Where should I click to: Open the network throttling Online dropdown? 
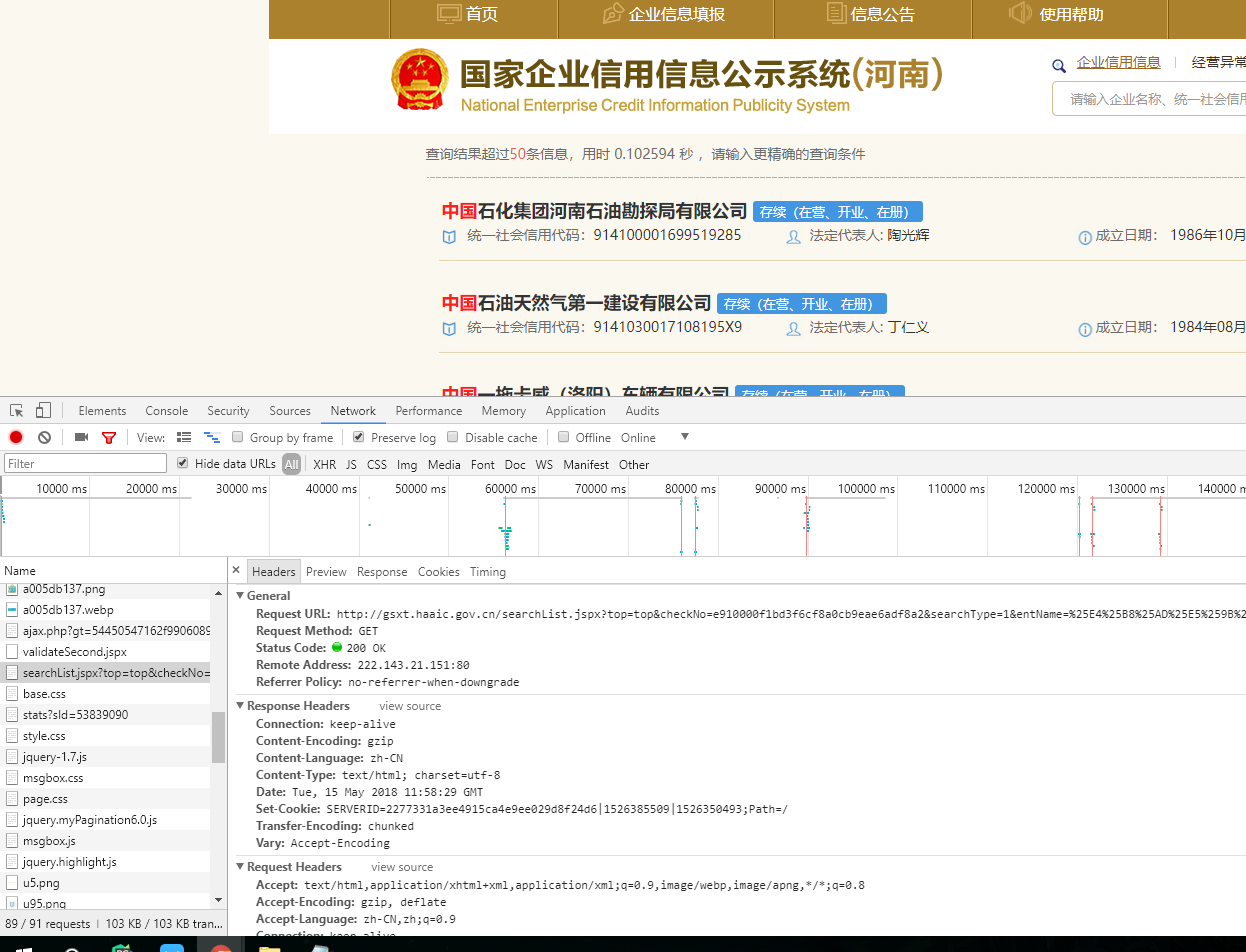point(640,437)
